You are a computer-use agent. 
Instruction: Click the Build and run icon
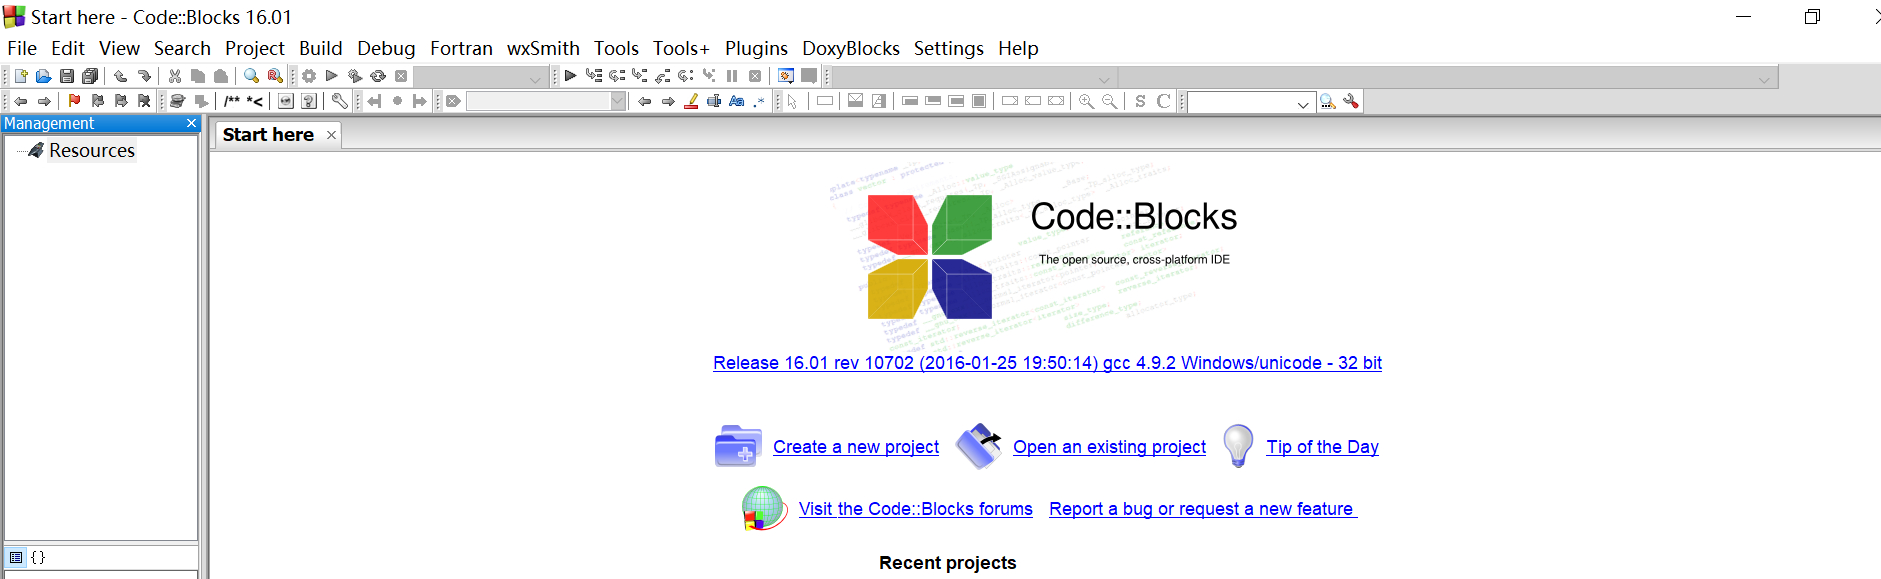[x=355, y=76]
